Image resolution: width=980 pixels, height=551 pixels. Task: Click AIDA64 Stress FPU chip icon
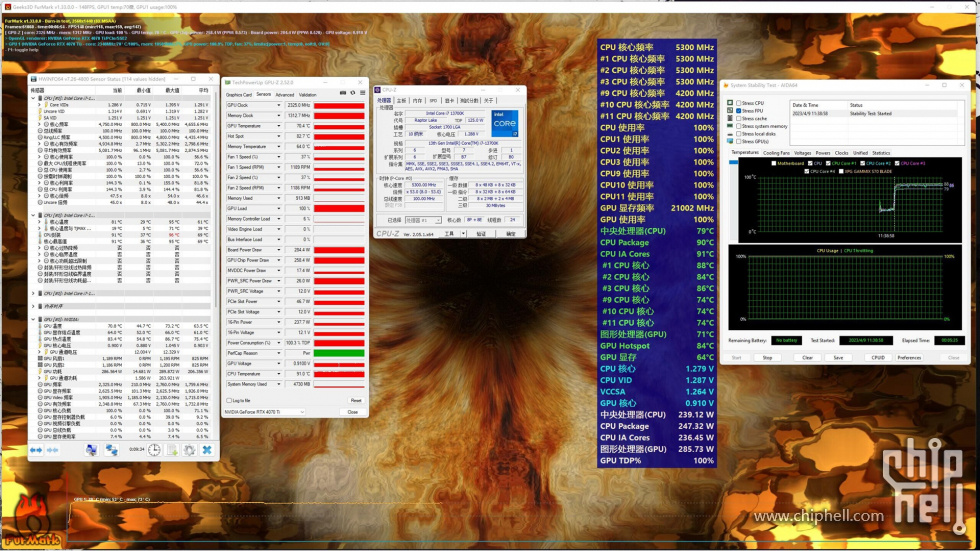730,111
